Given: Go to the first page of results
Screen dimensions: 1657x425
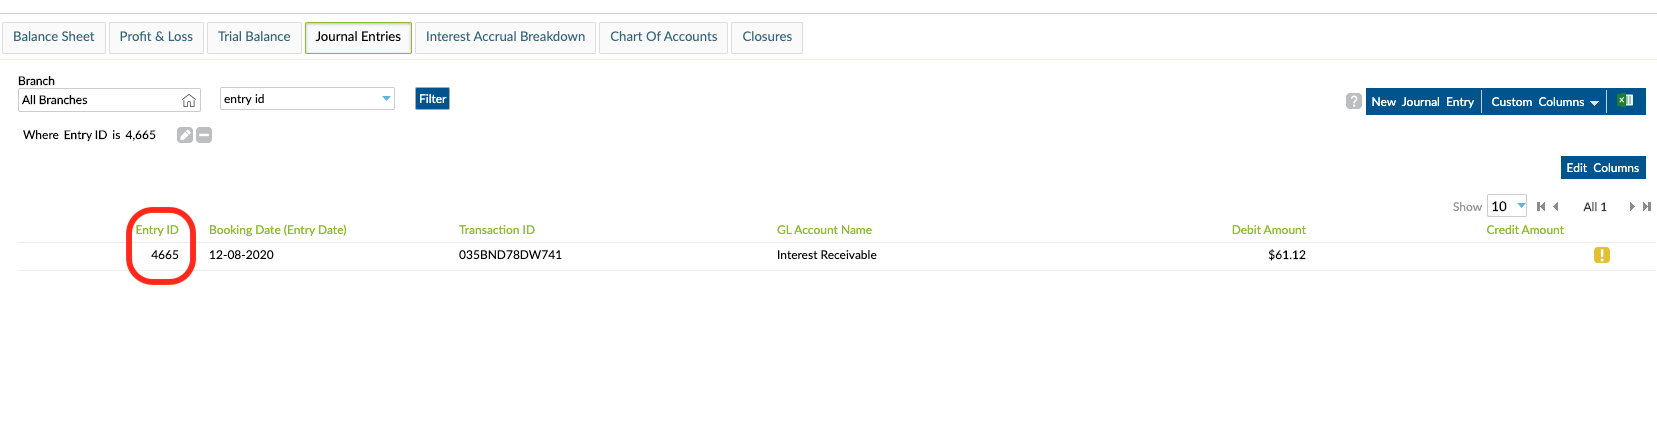Looking at the screenshot, I should click(1541, 207).
